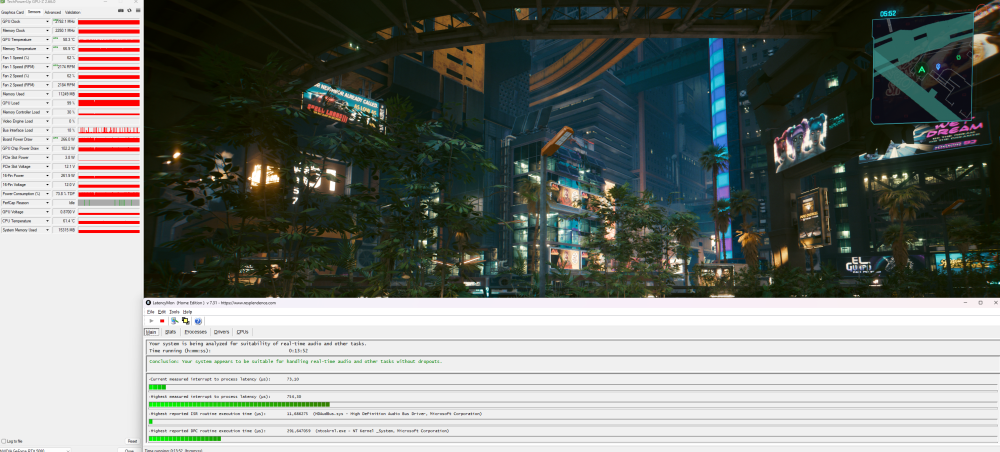Switch to GPU-Z Graphics Card tab
This screenshot has width=1000, height=452.
[13, 12]
